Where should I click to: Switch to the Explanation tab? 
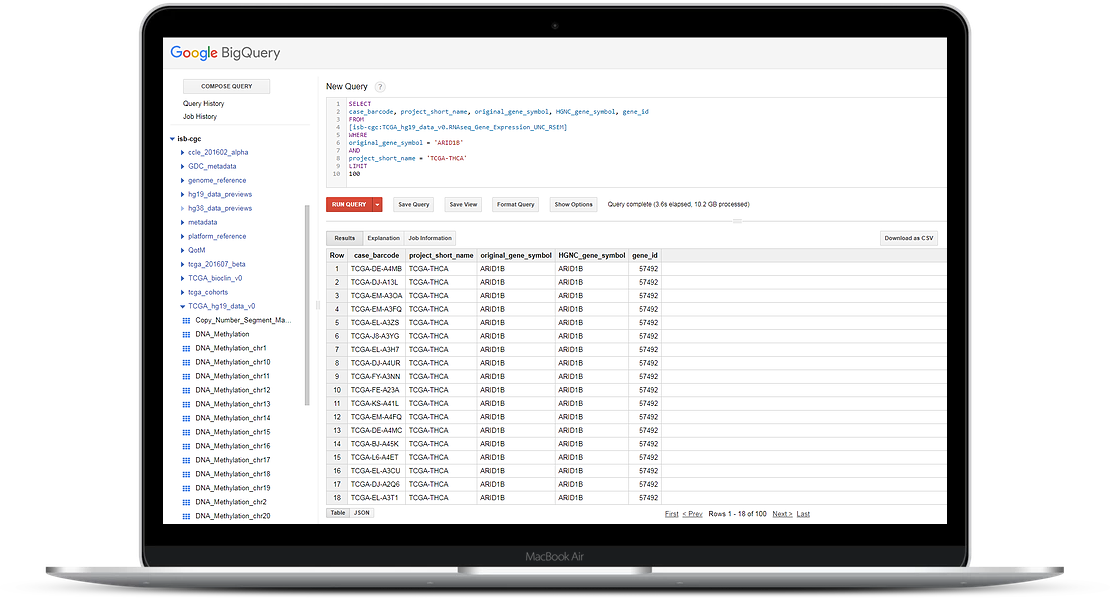point(384,238)
